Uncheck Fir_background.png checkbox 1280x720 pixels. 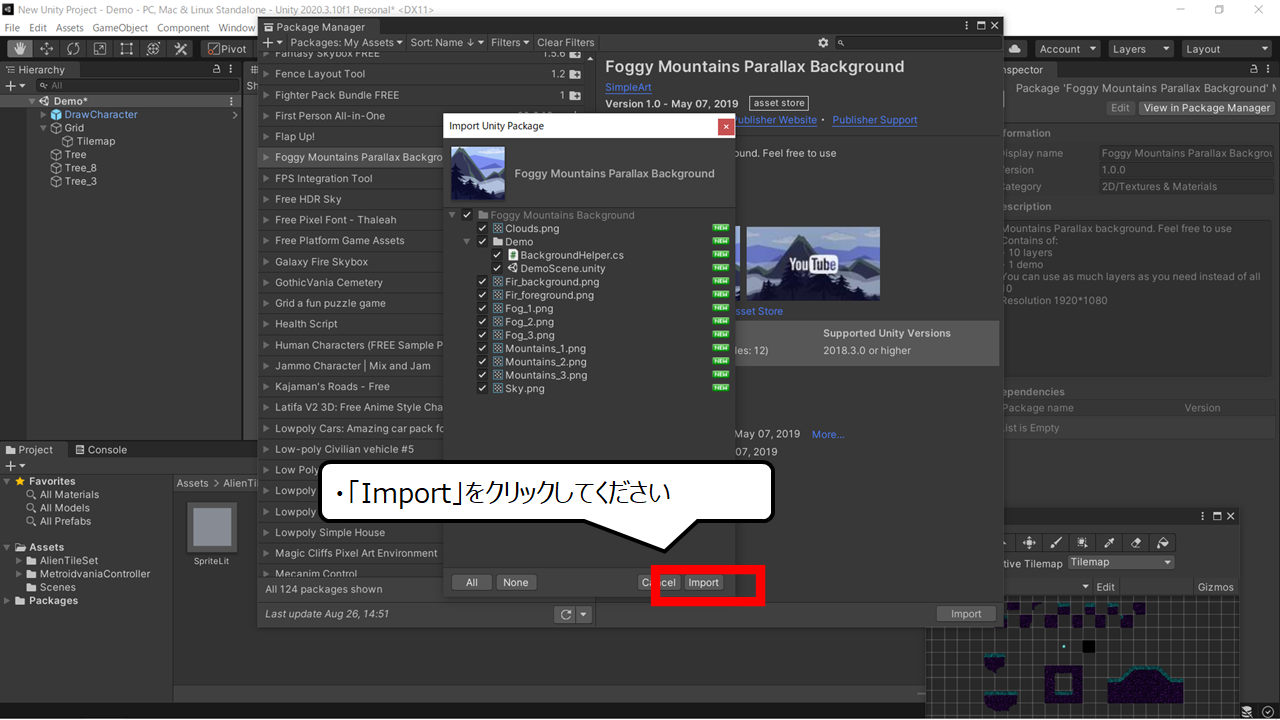click(x=483, y=282)
